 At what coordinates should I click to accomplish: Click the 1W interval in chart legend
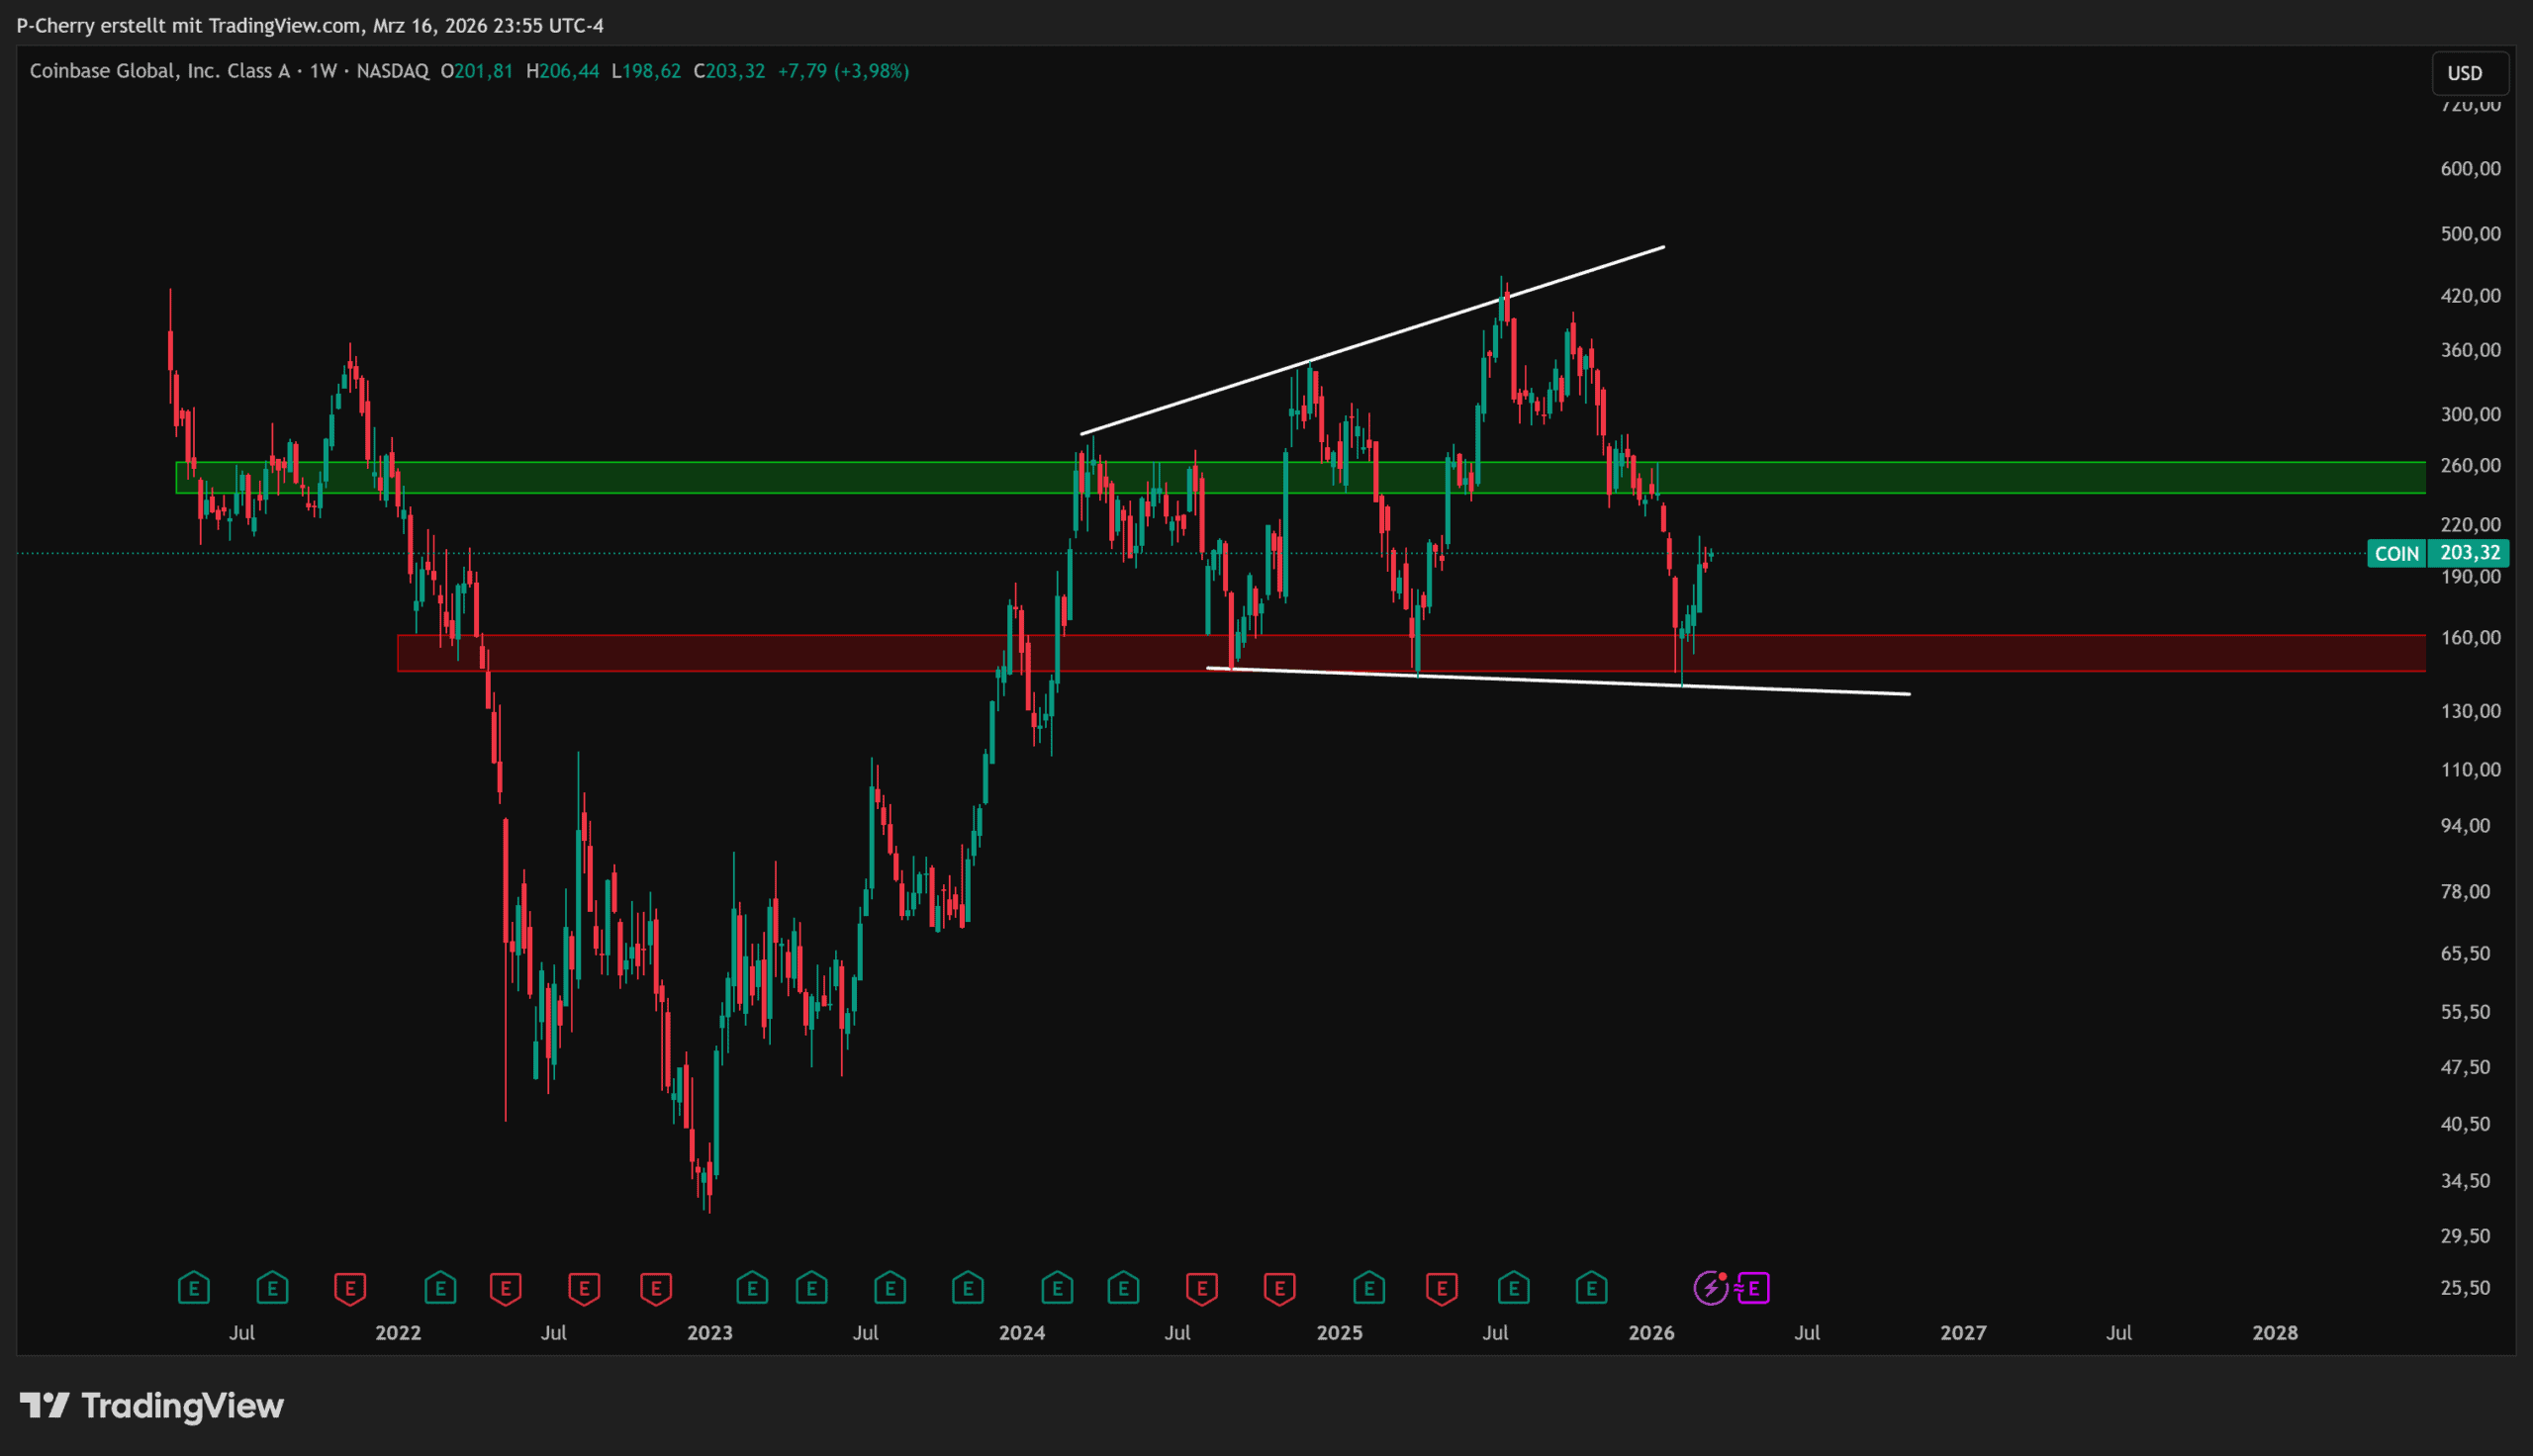pos(323,71)
